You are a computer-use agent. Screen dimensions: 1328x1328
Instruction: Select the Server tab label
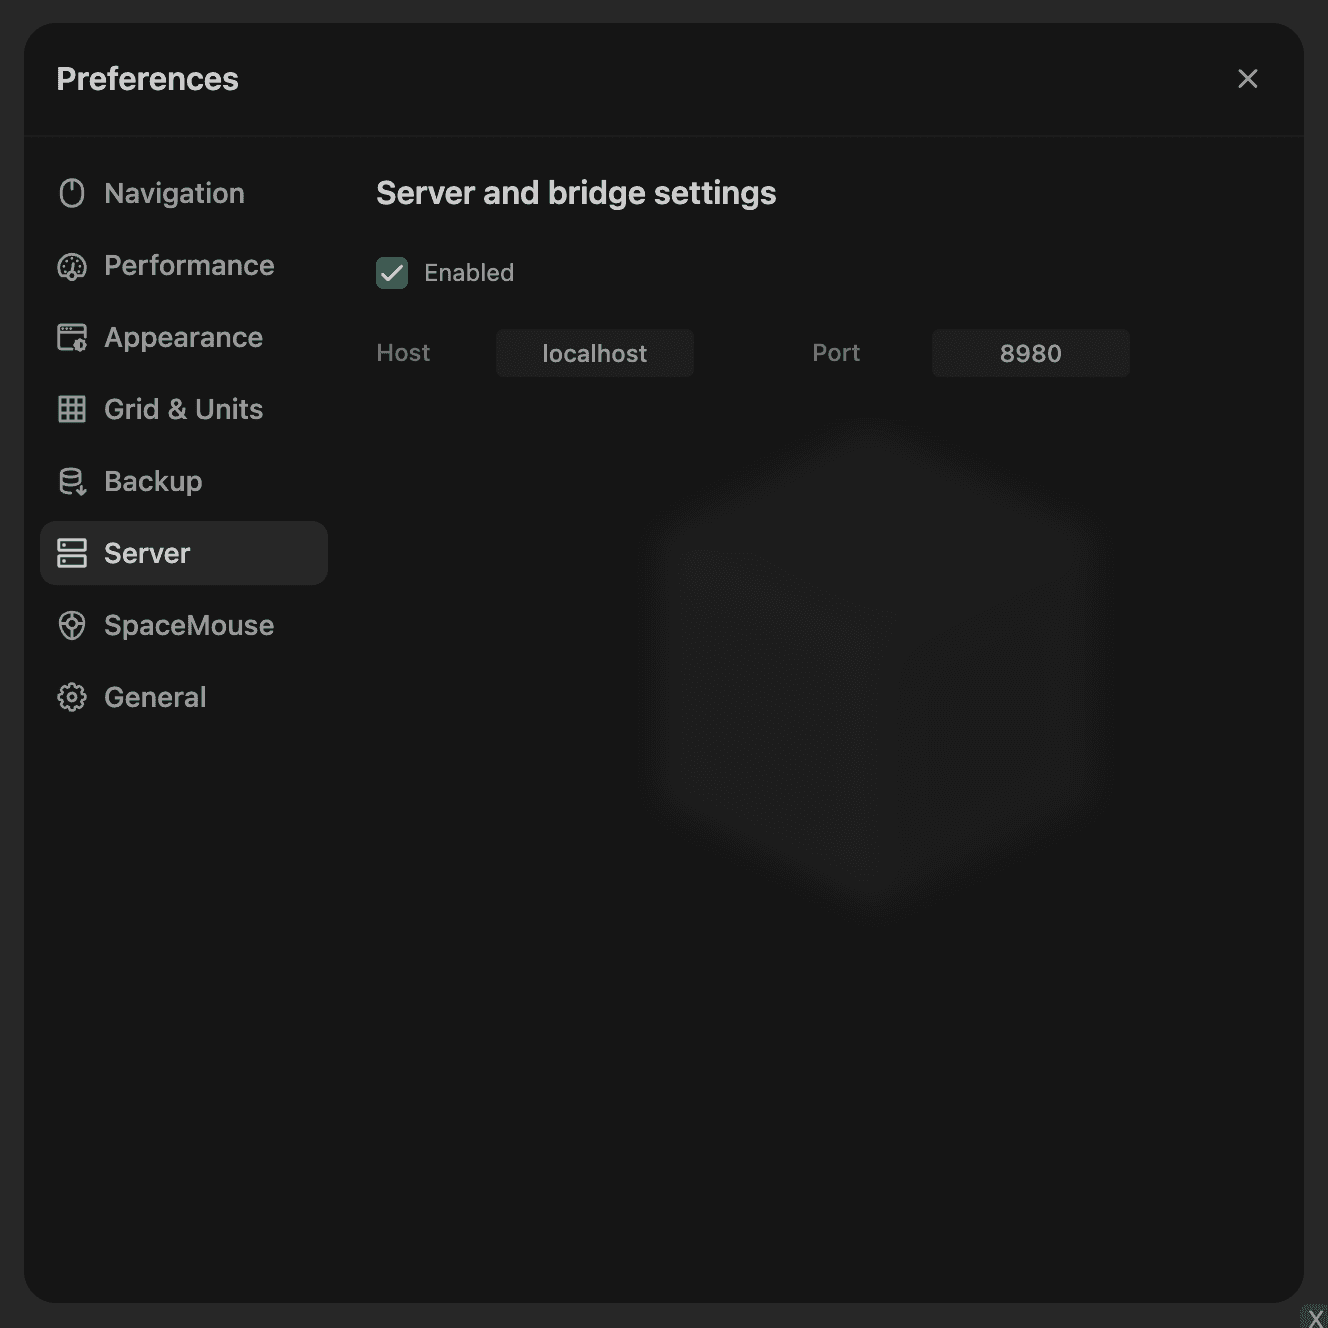(147, 553)
